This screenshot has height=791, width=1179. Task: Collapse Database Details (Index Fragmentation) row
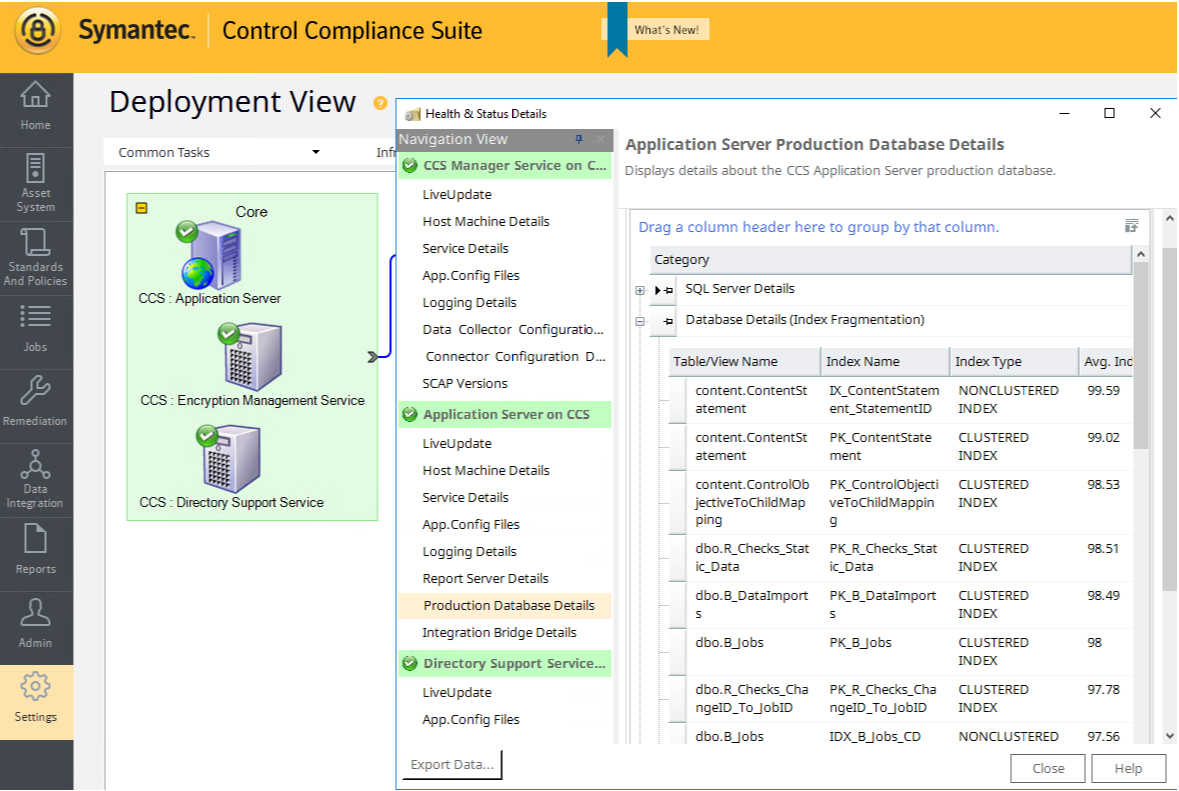pyautogui.click(x=640, y=321)
